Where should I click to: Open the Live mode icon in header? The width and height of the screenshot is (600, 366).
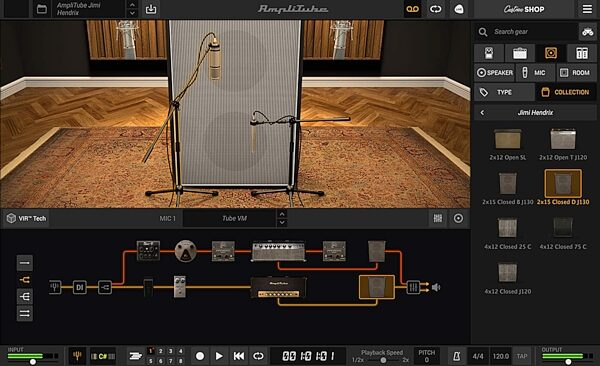[x=458, y=9]
